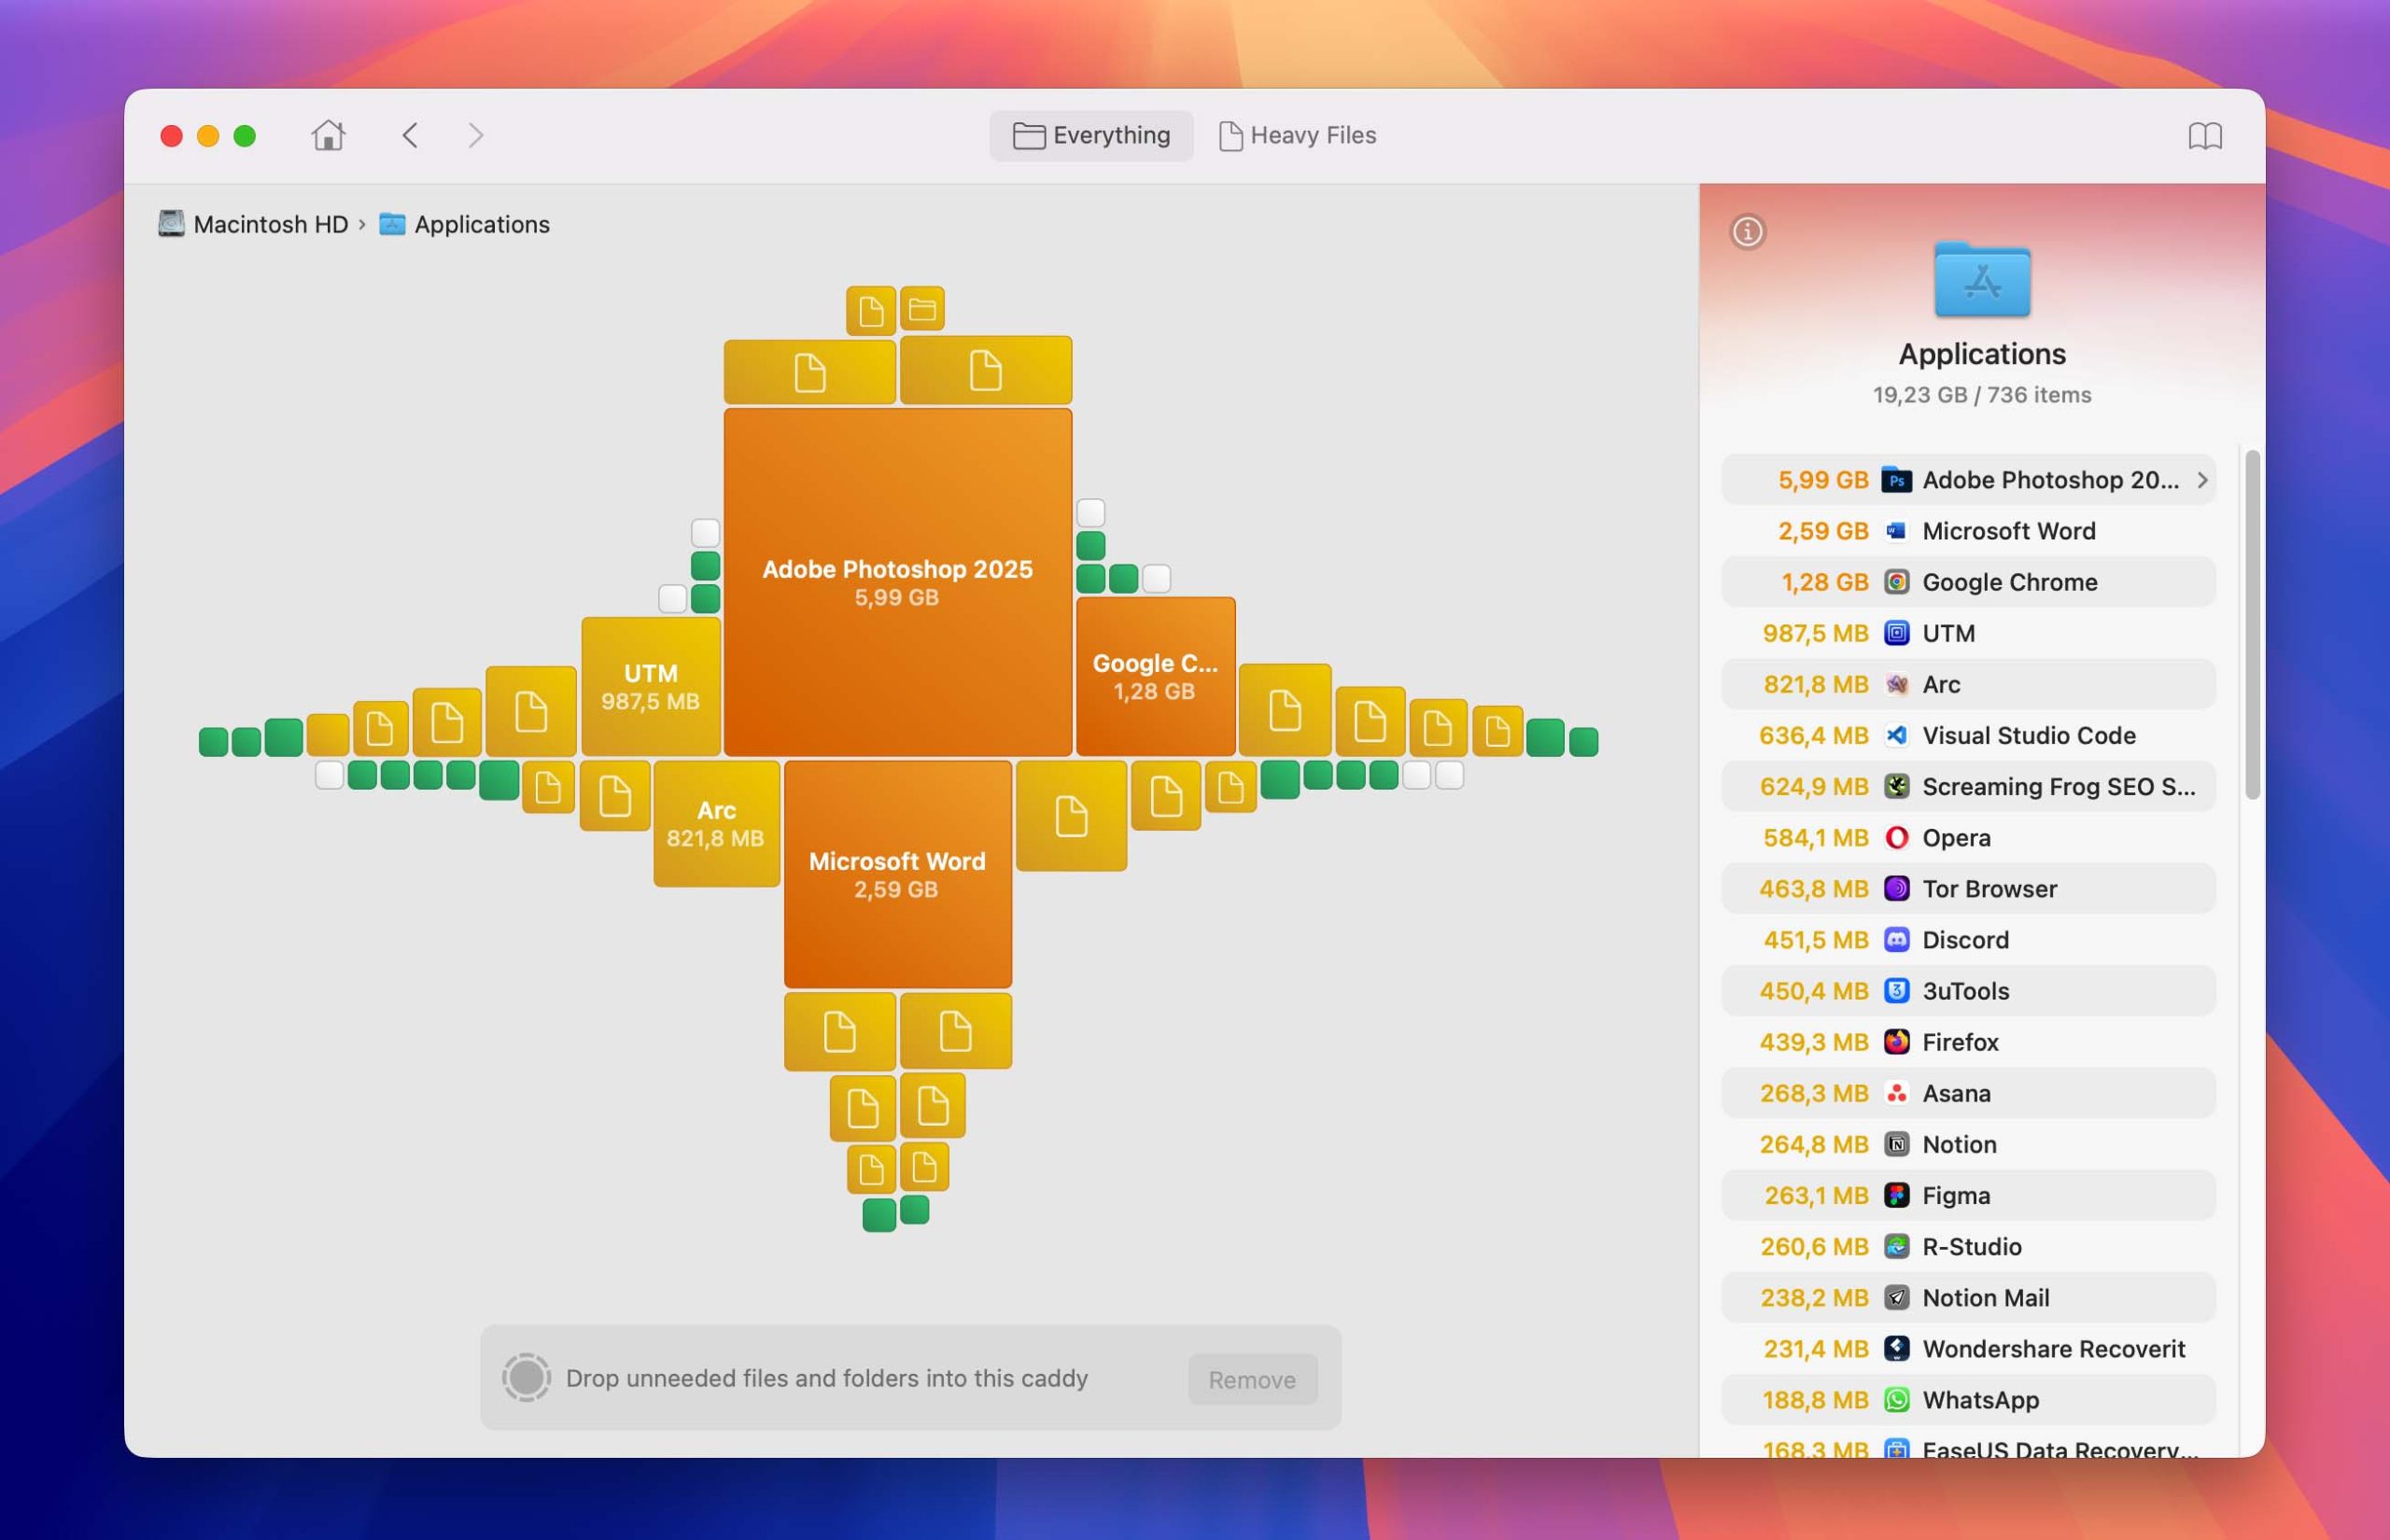Select the UTM block in map
Screen dimensions: 2390x1540
tap(651, 686)
